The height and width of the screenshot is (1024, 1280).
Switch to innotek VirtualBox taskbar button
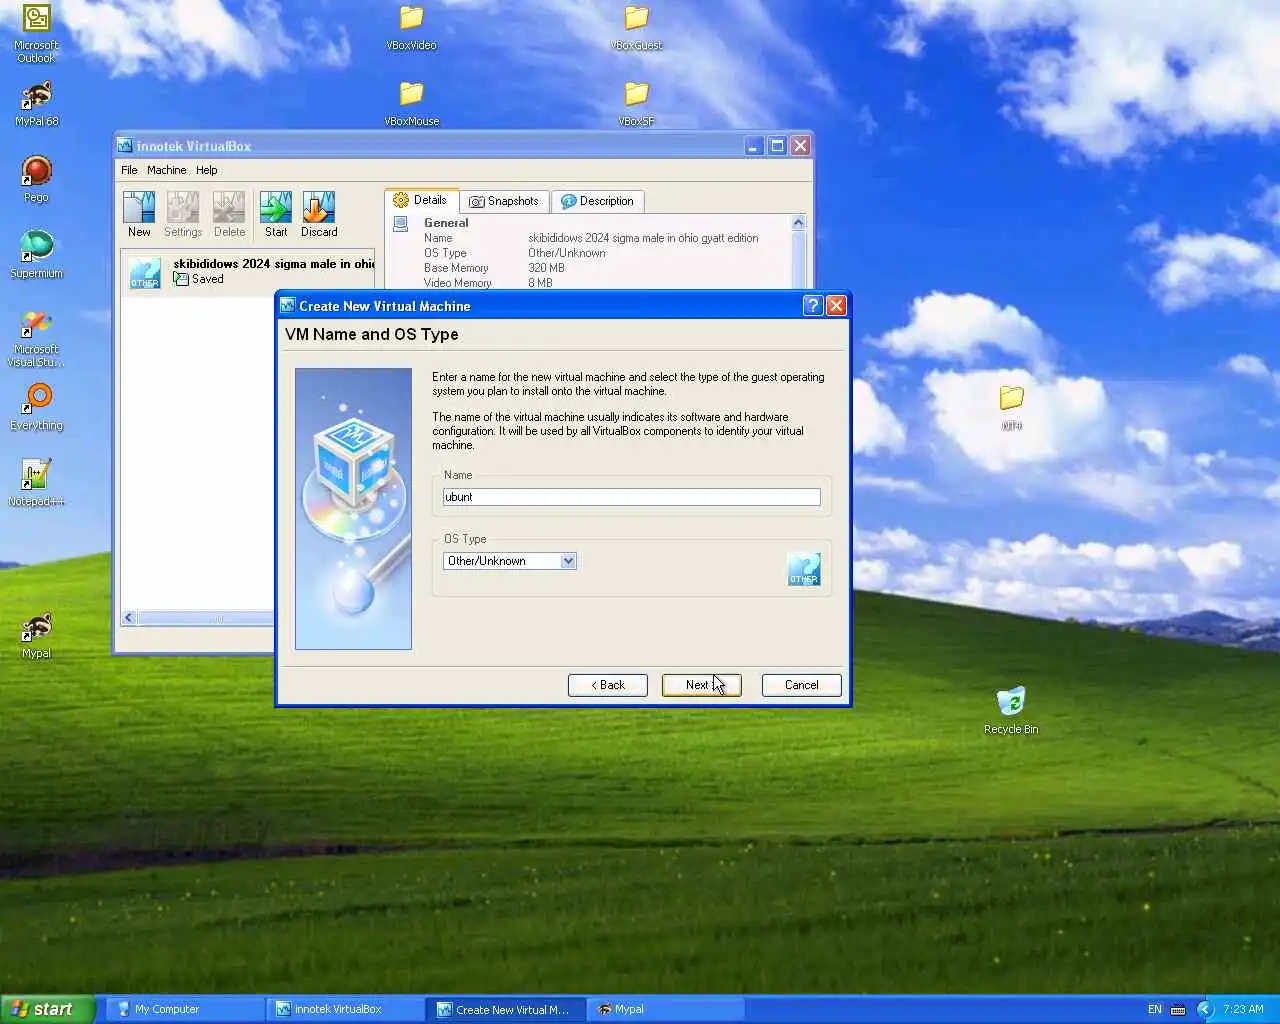click(x=345, y=1009)
